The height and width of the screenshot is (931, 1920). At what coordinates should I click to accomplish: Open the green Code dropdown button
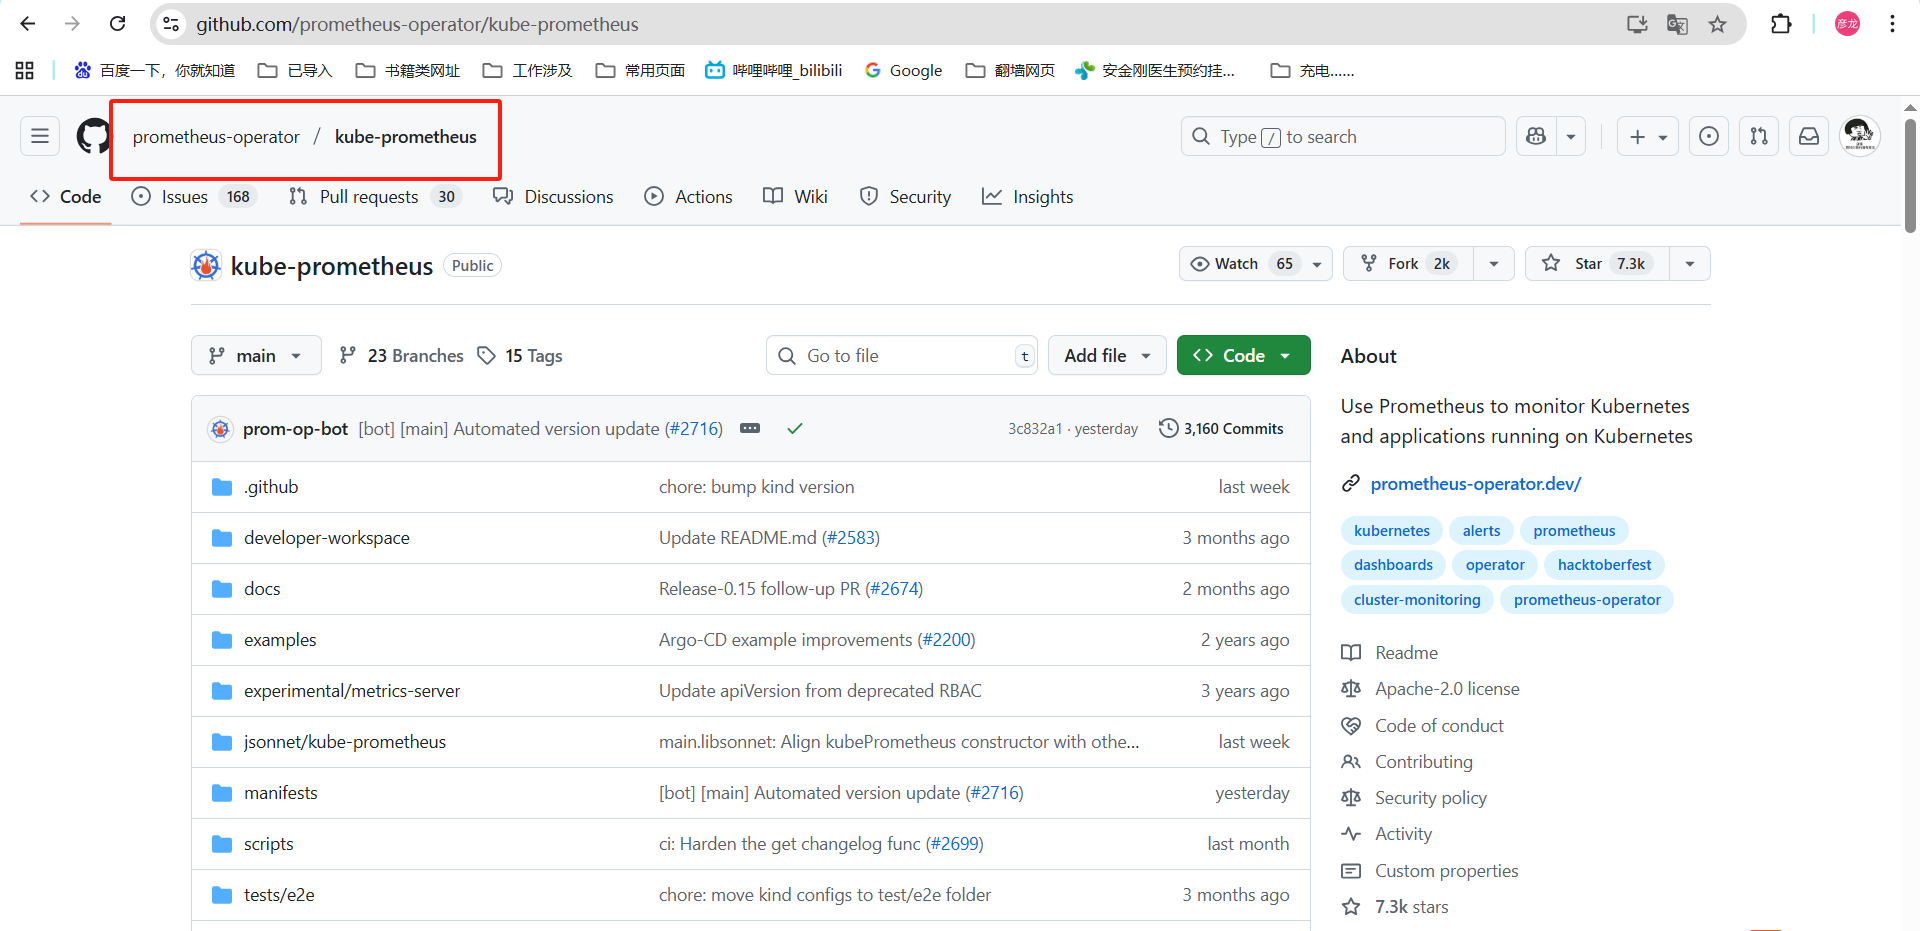pyautogui.click(x=1243, y=355)
